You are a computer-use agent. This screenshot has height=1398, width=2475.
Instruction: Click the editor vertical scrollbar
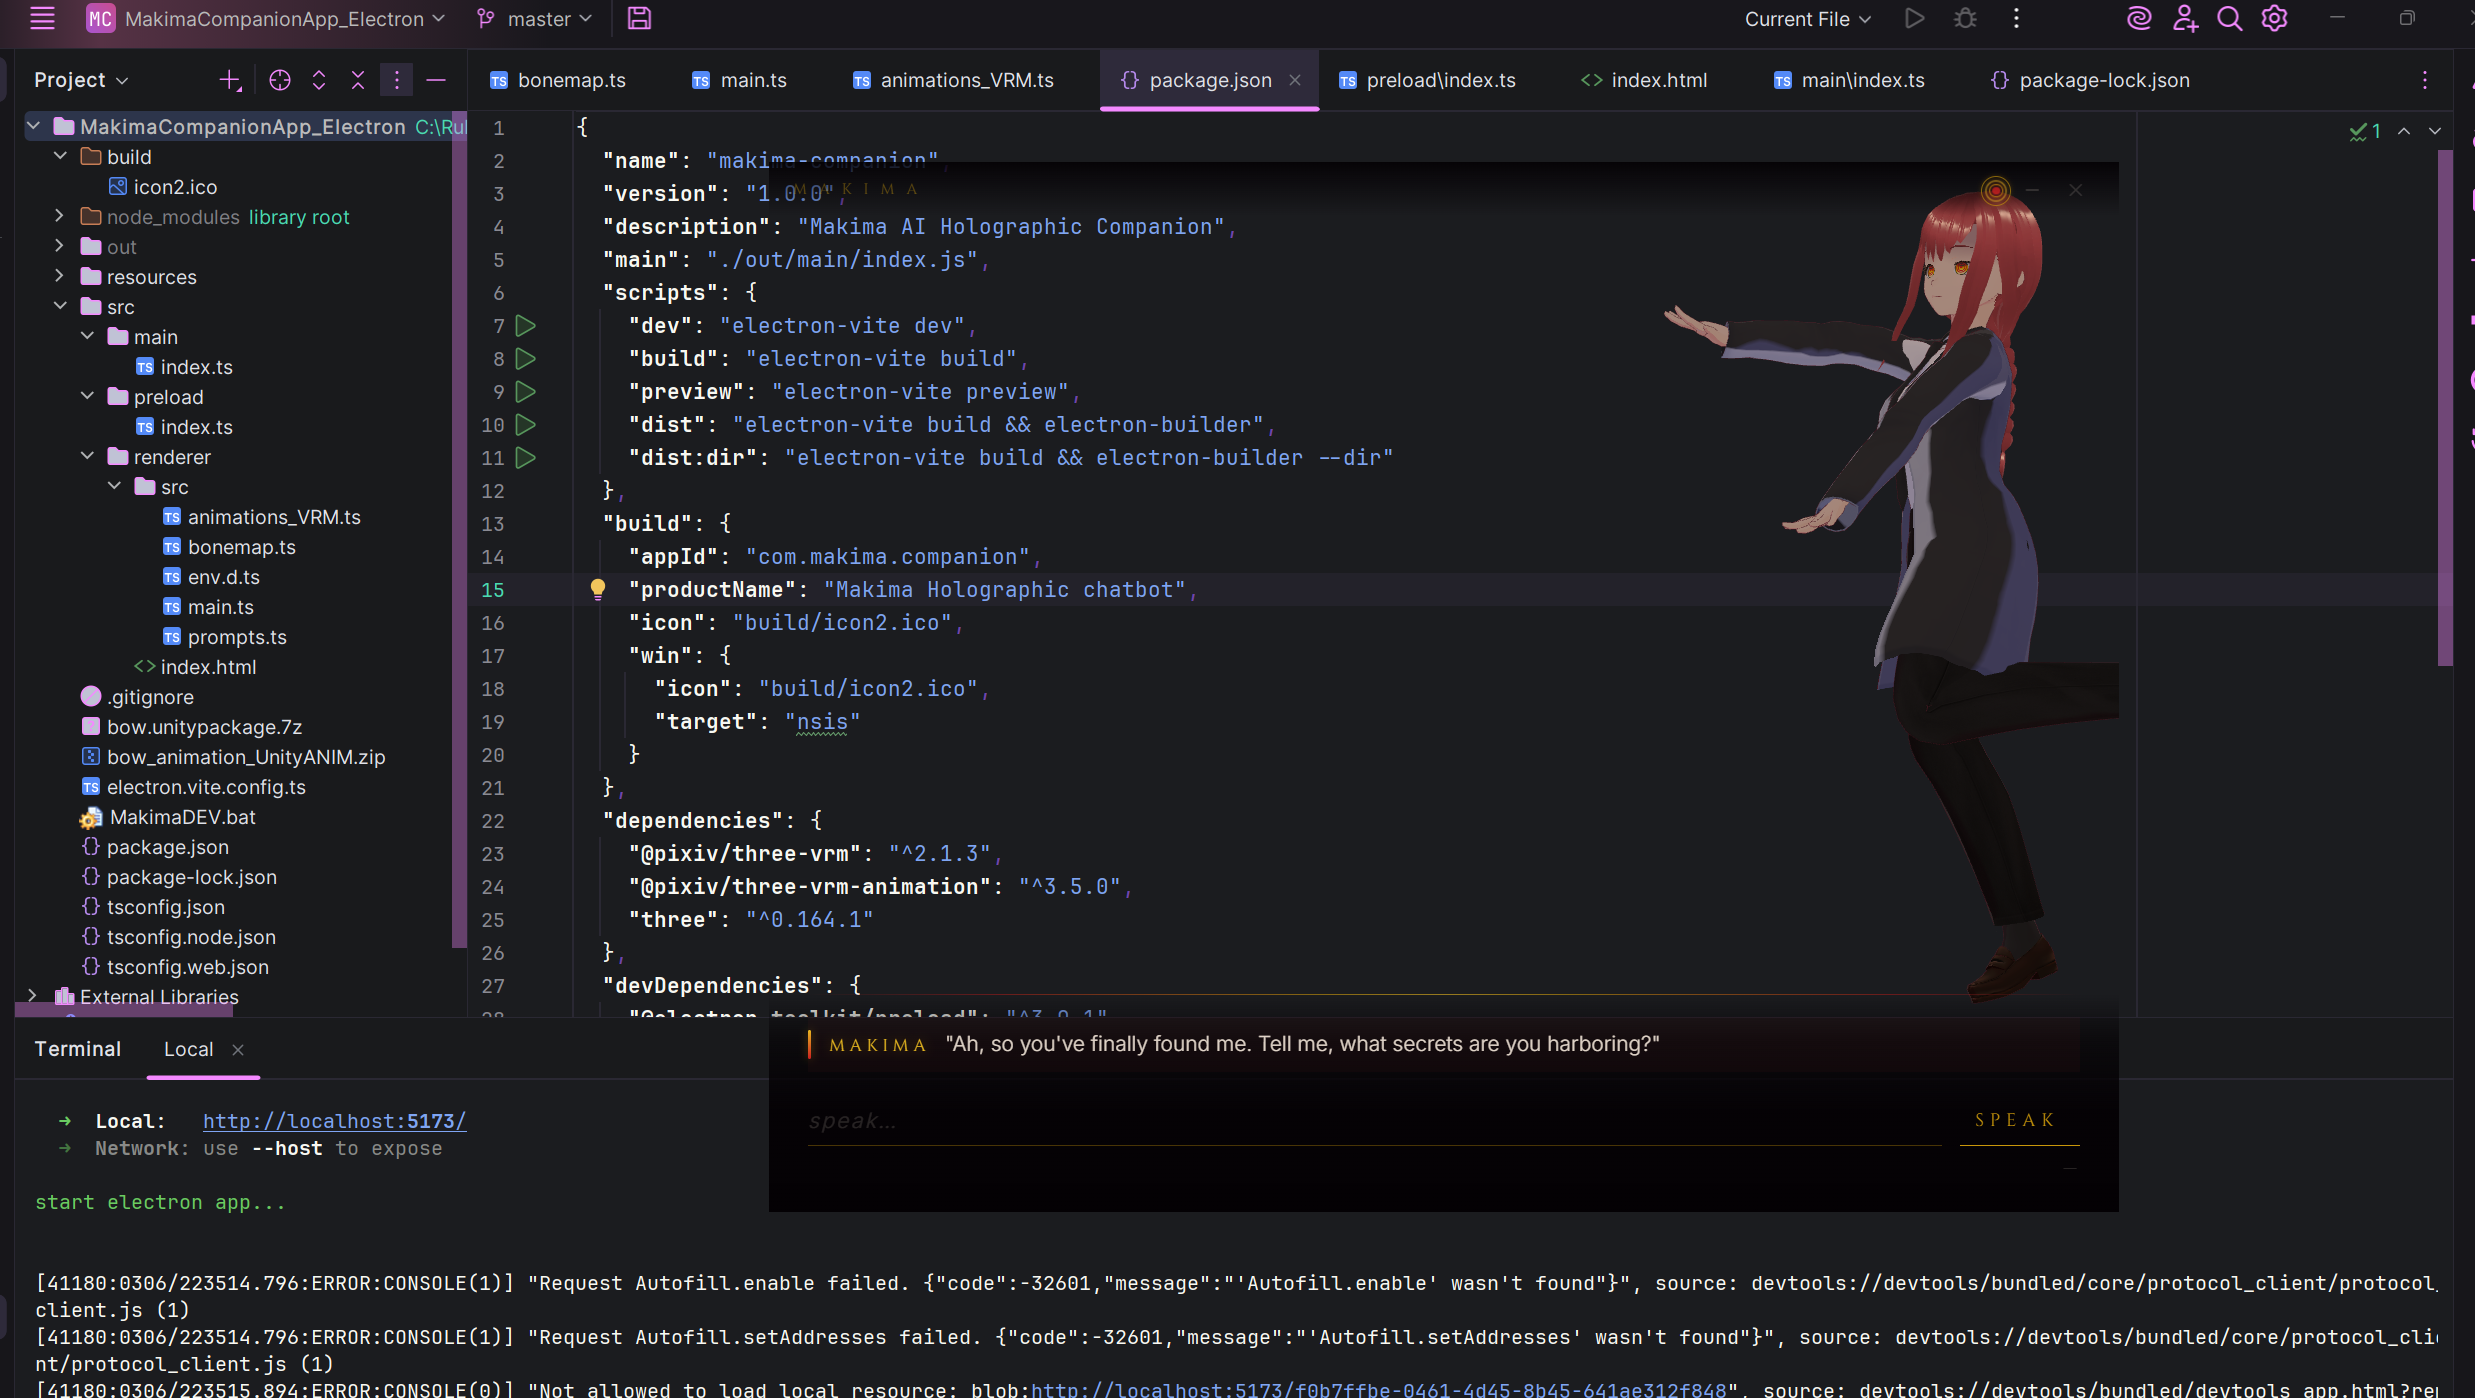(x=2445, y=408)
